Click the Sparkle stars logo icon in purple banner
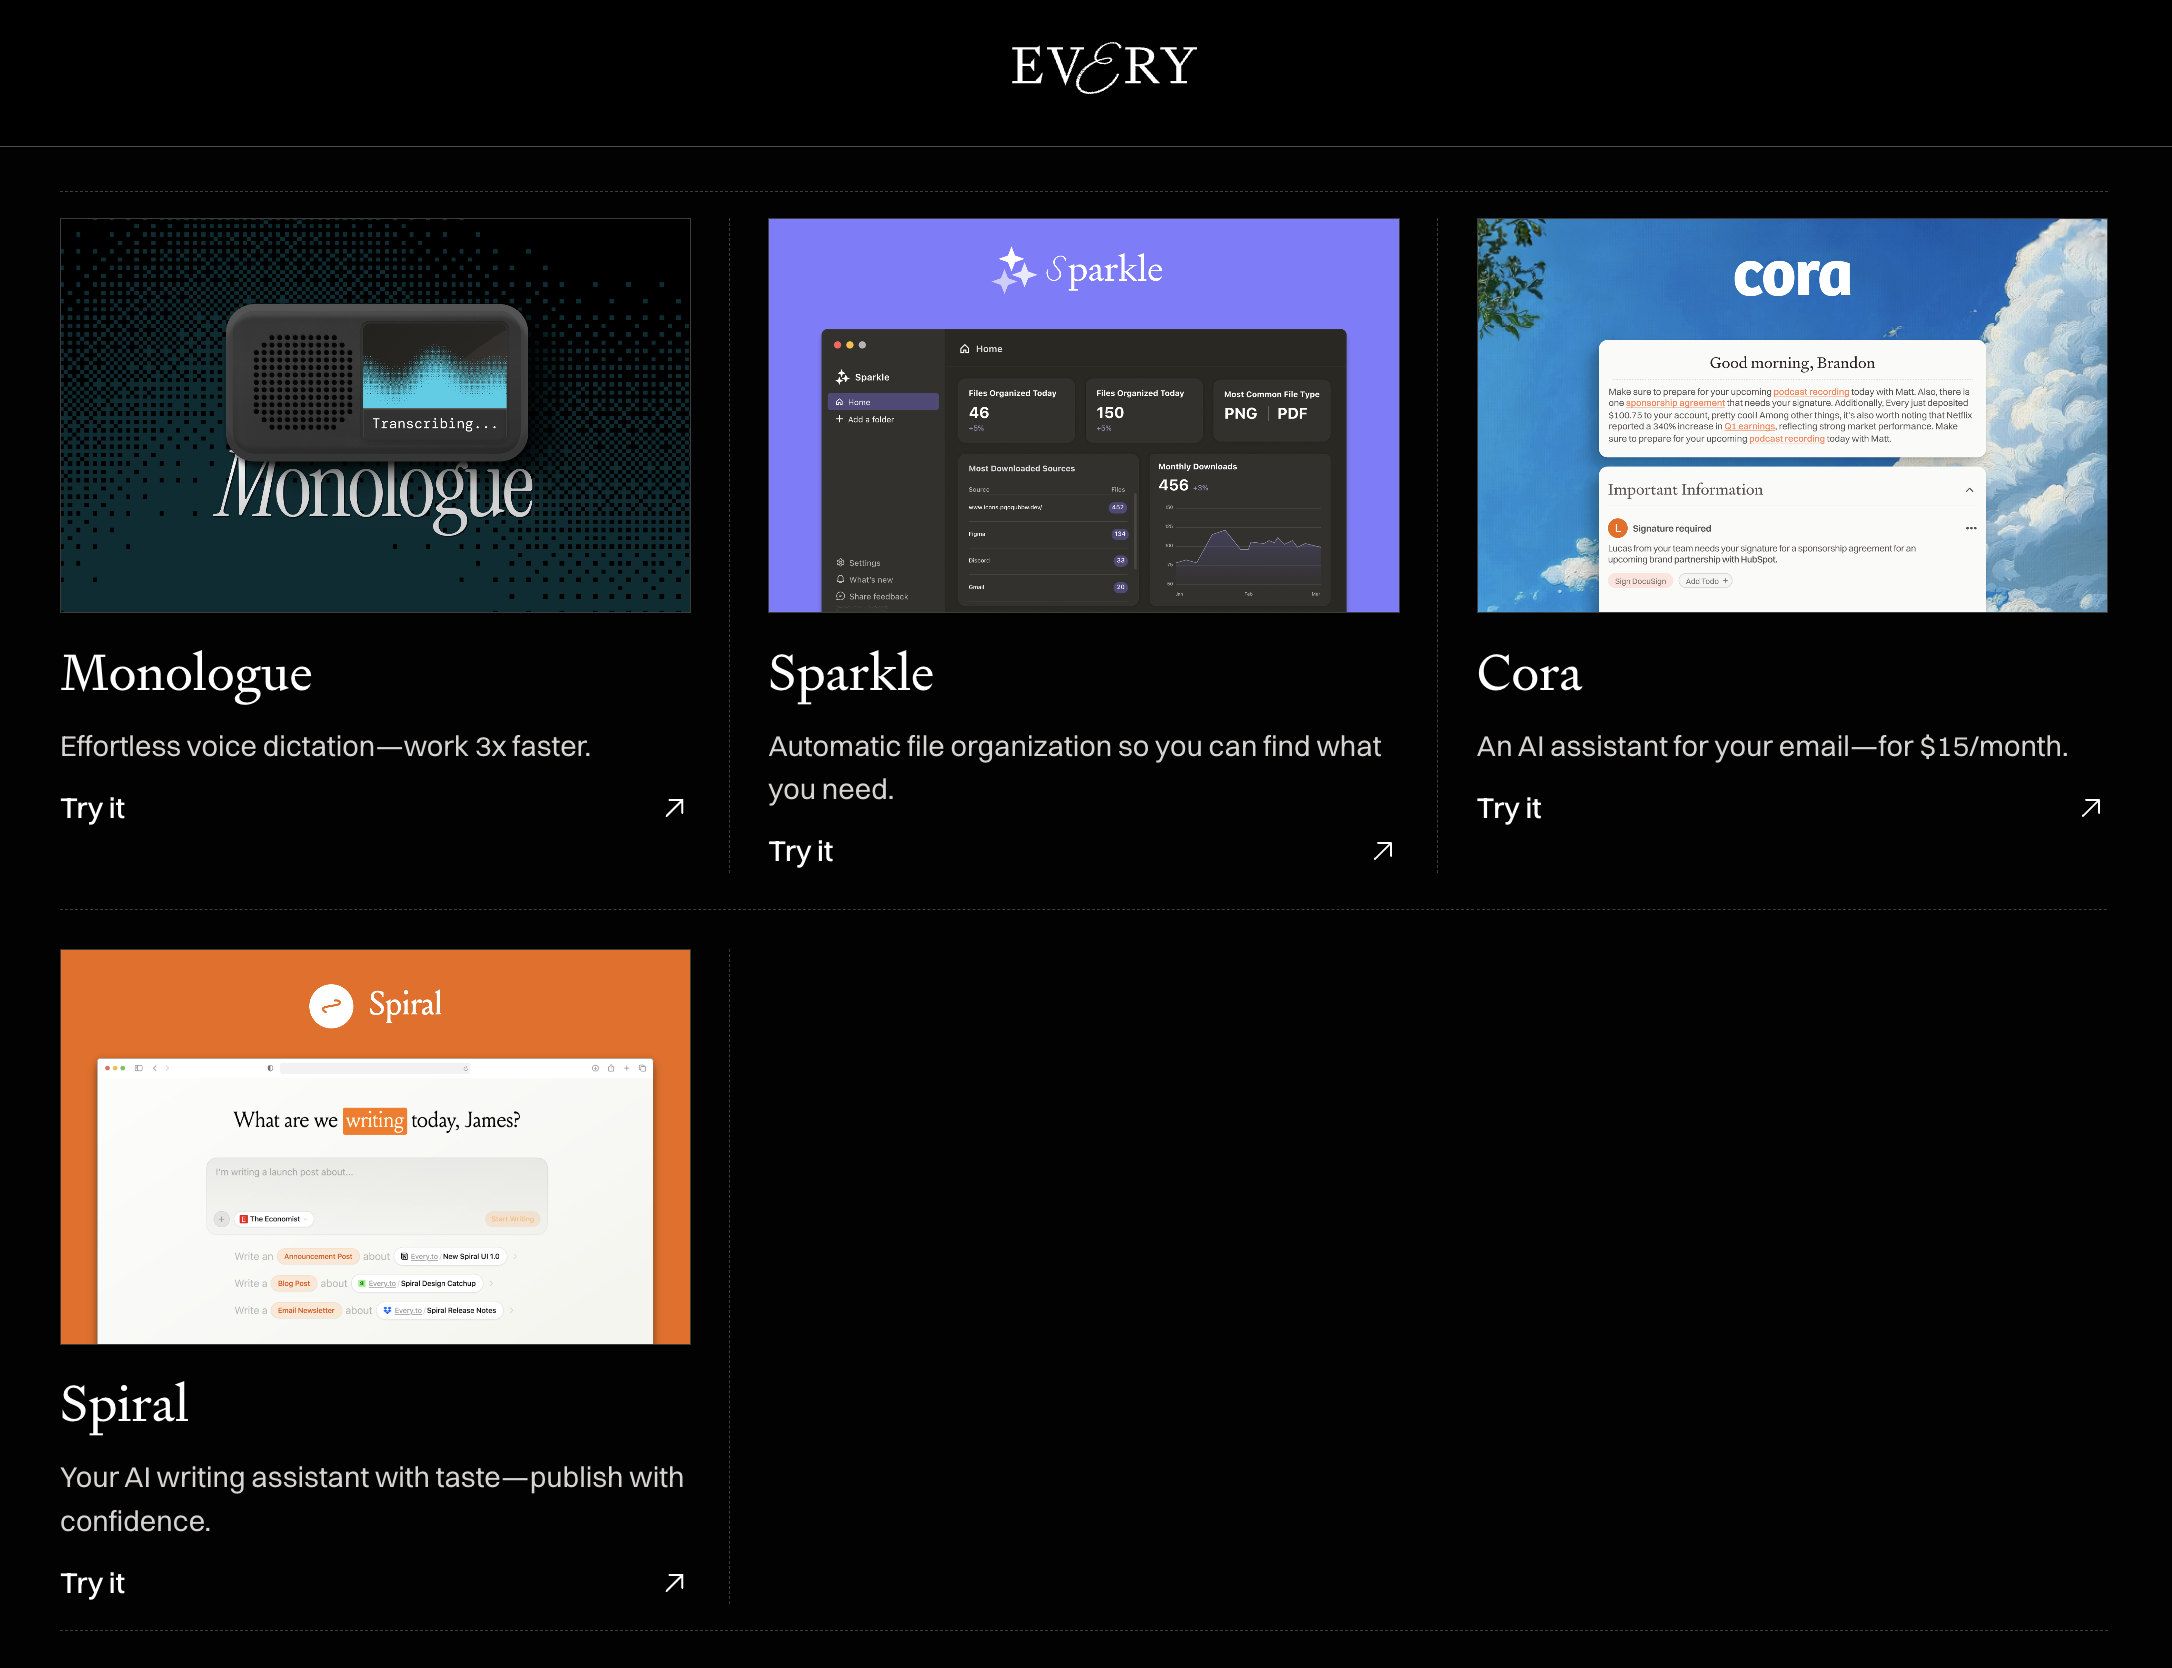2172x1668 pixels. tap(1013, 270)
